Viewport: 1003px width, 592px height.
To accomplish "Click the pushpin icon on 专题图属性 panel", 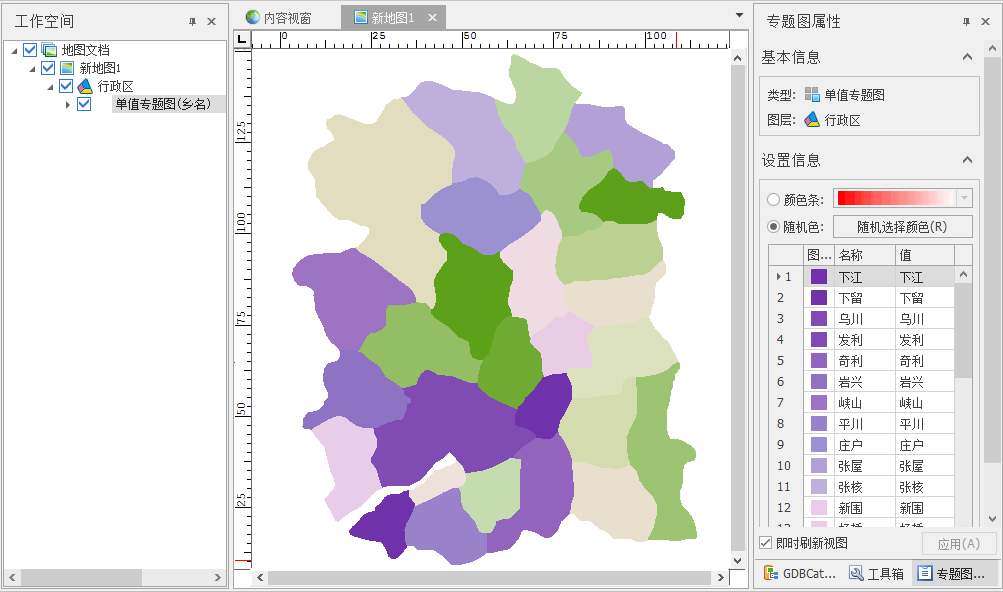I will point(967,21).
